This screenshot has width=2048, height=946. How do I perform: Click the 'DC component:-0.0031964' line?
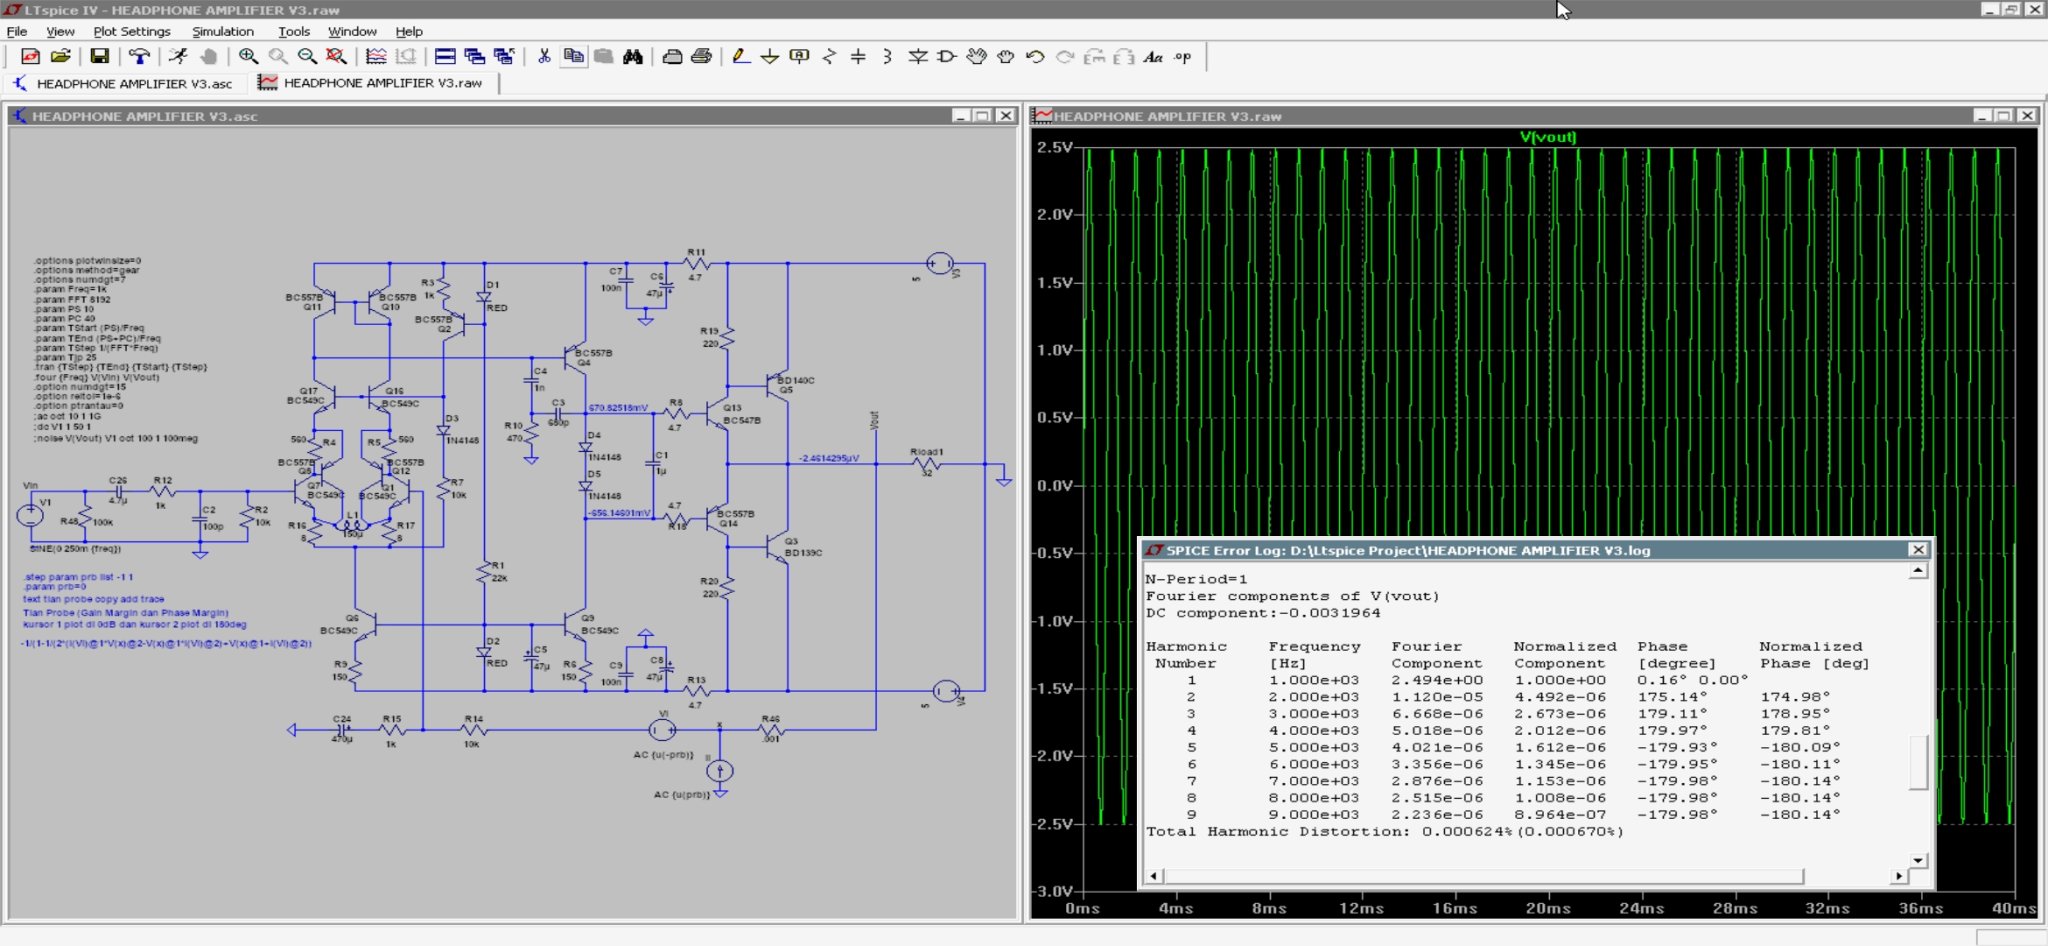pyautogui.click(x=1263, y=613)
